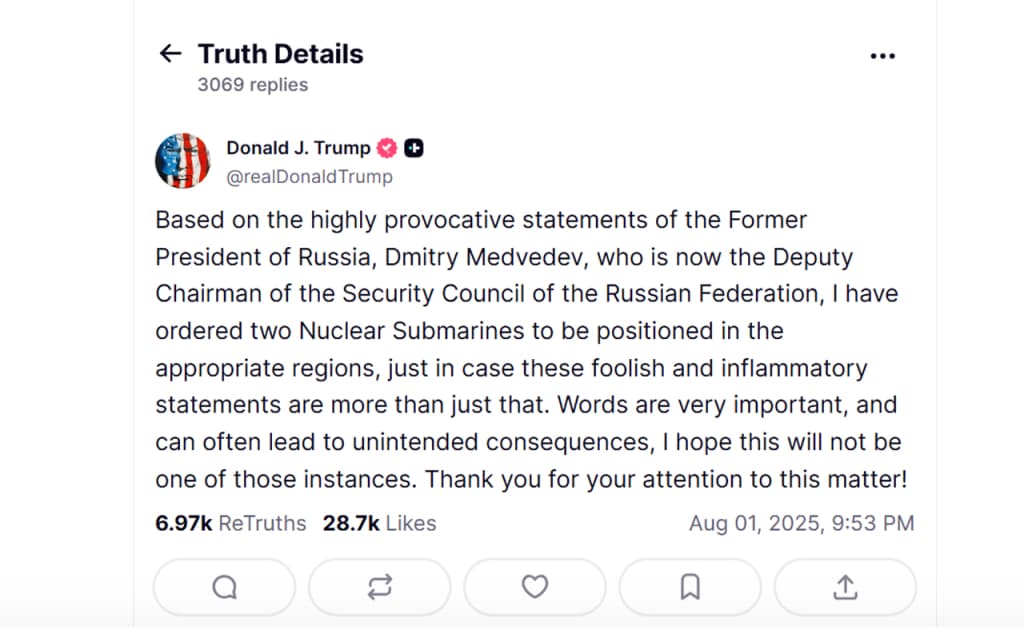Click the back arrow beside Truth Details
Viewport: 1024px width, 630px height.
pos(171,54)
